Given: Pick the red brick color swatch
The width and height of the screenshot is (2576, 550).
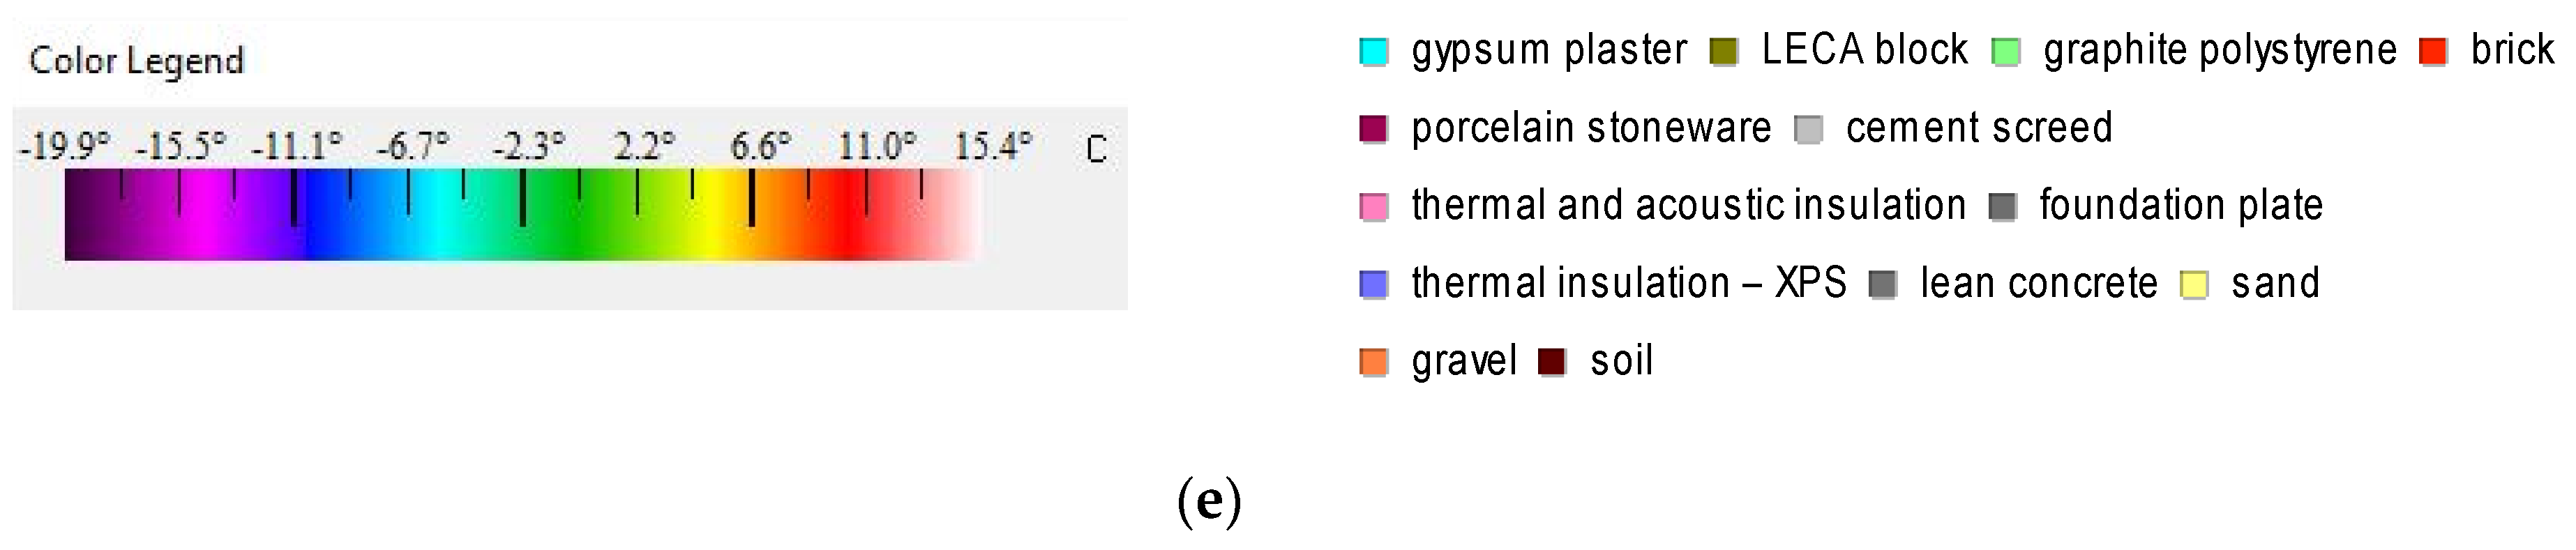Looking at the screenshot, I should pyautogui.click(x=2433, y=51).
